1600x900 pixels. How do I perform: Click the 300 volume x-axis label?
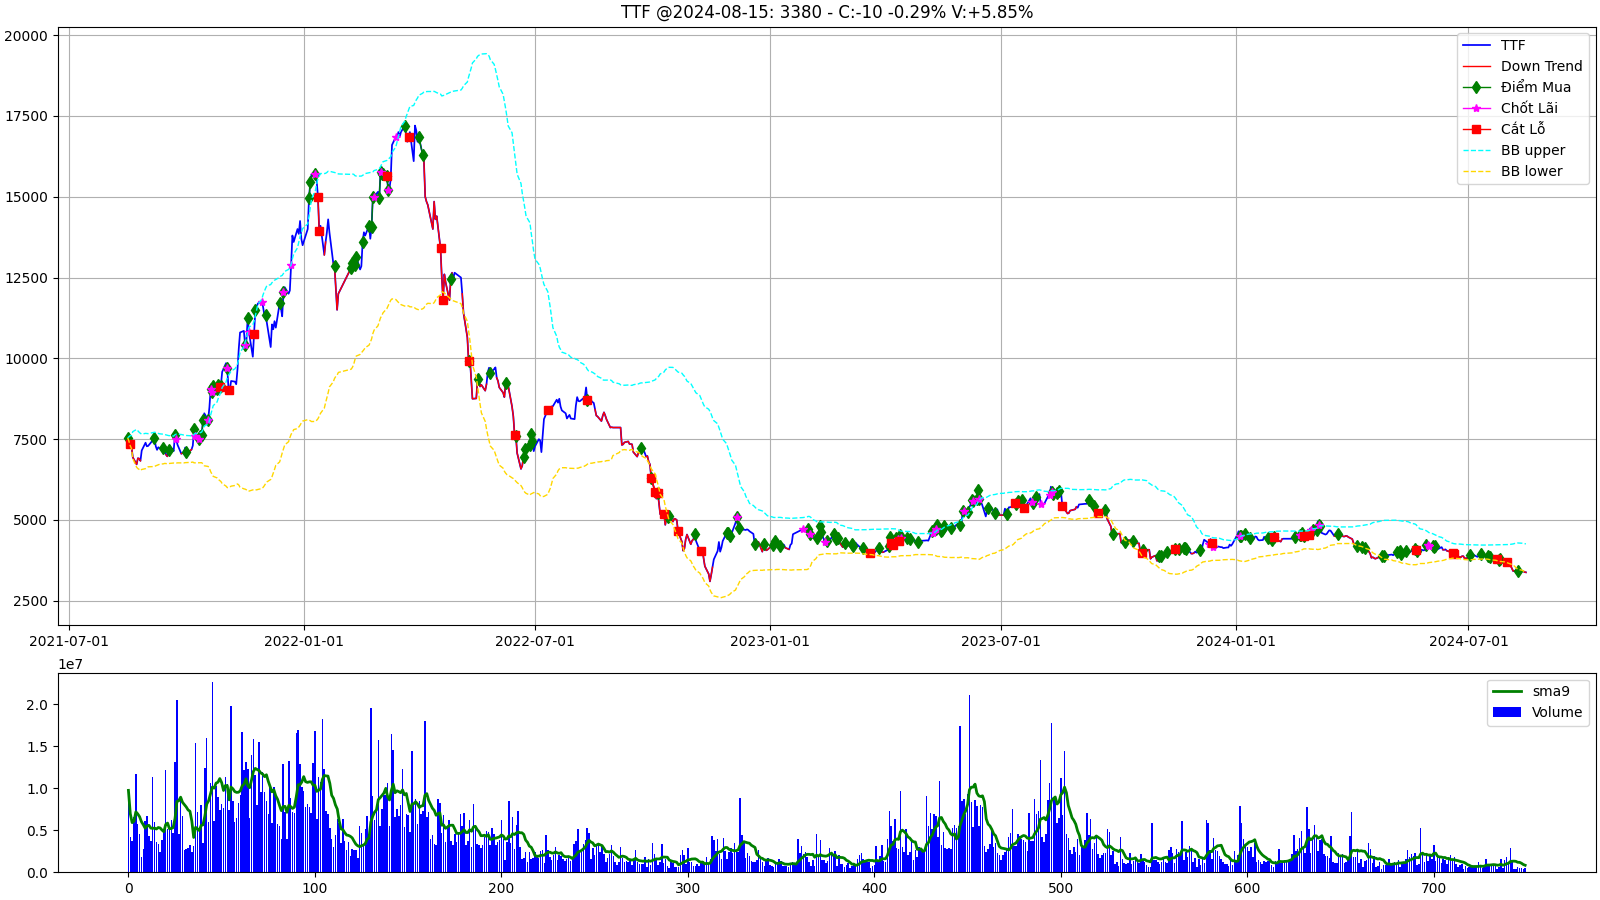(688, 888)
